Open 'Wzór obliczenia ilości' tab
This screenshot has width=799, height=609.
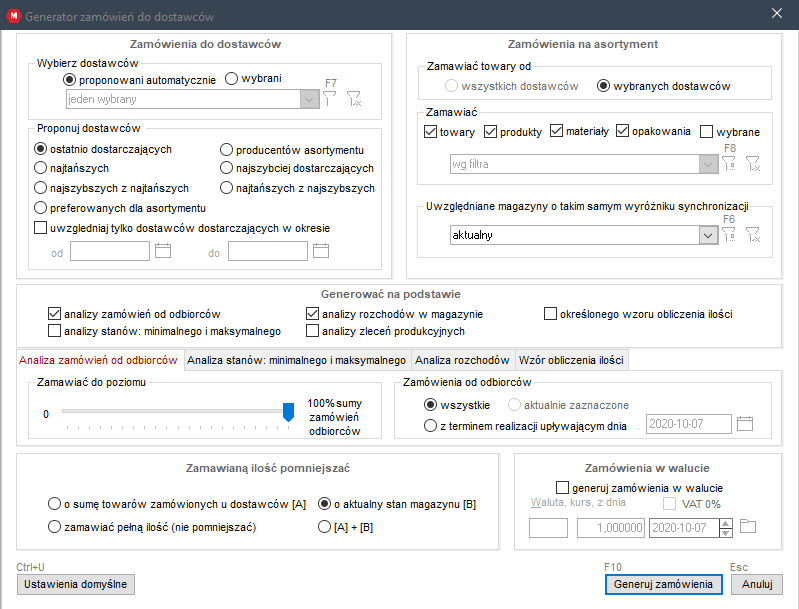point(572,360)
